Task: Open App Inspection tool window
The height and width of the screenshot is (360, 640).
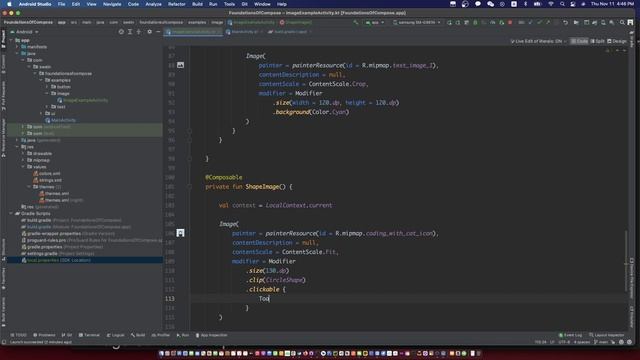Action: 211,335
